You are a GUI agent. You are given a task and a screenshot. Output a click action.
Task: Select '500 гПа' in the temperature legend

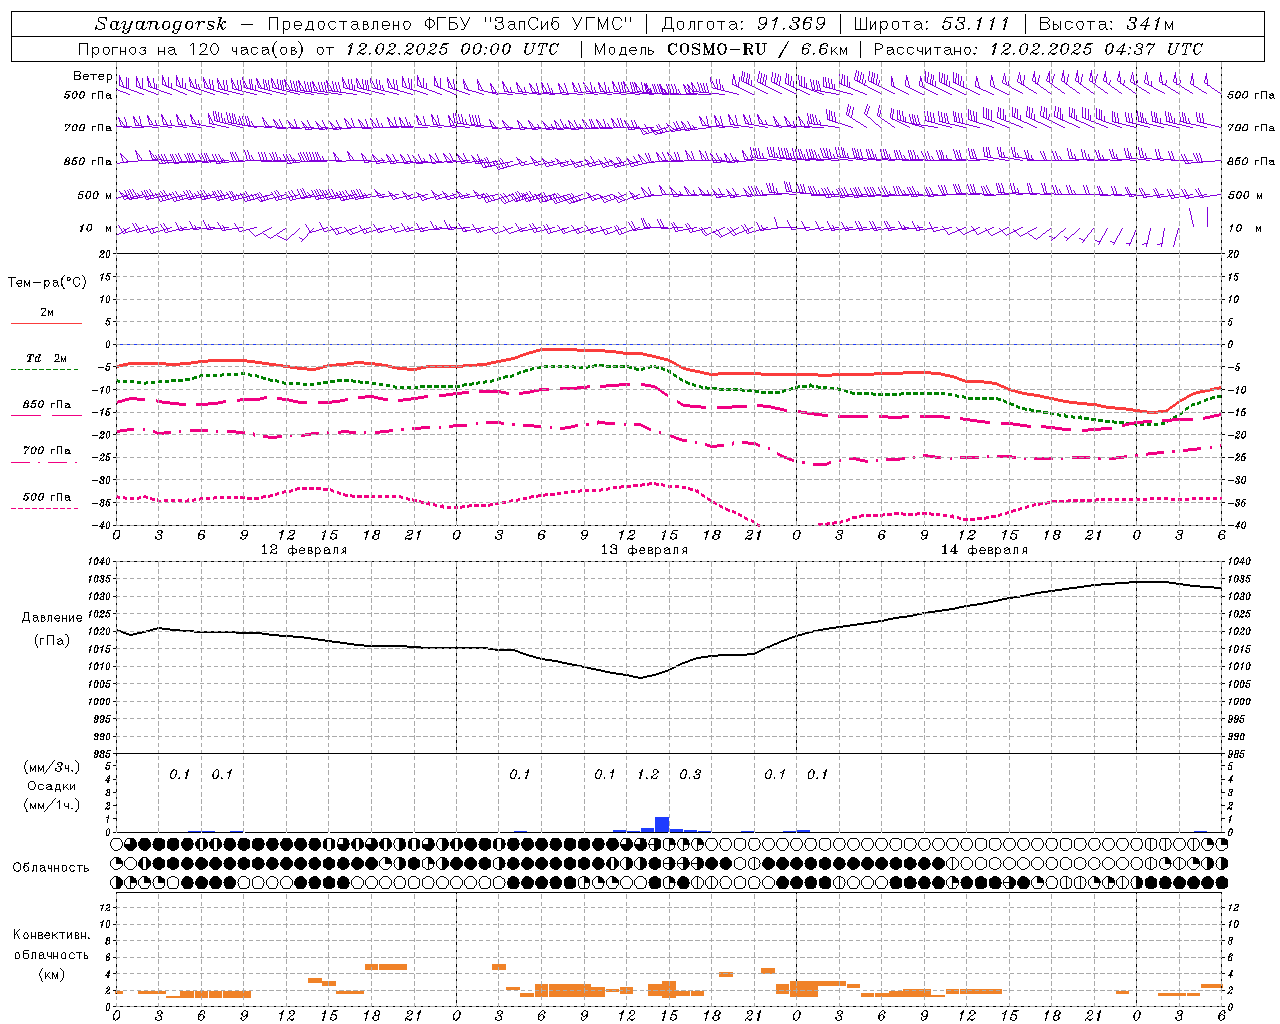47,497
